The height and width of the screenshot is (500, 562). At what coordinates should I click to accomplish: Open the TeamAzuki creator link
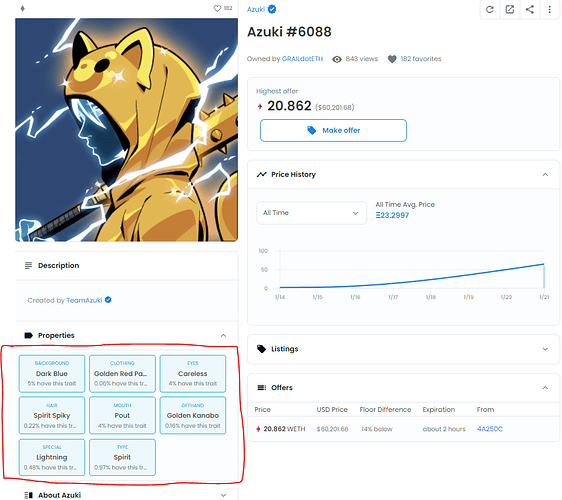(x=84, y=300)
